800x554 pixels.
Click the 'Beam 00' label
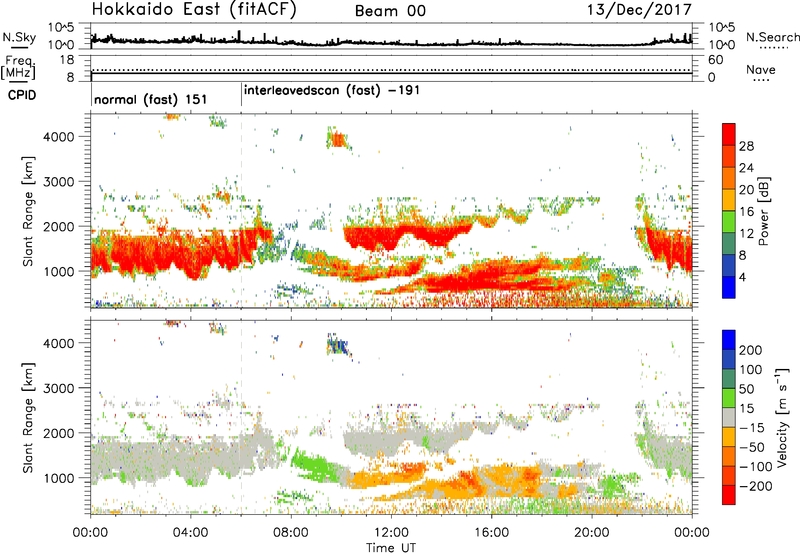390,11
